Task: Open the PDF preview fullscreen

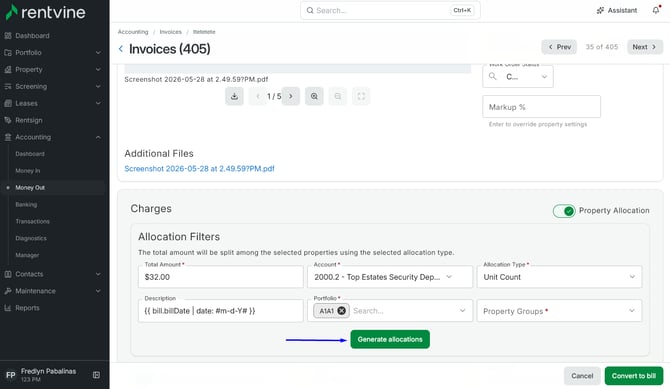Action: [361, 96]
